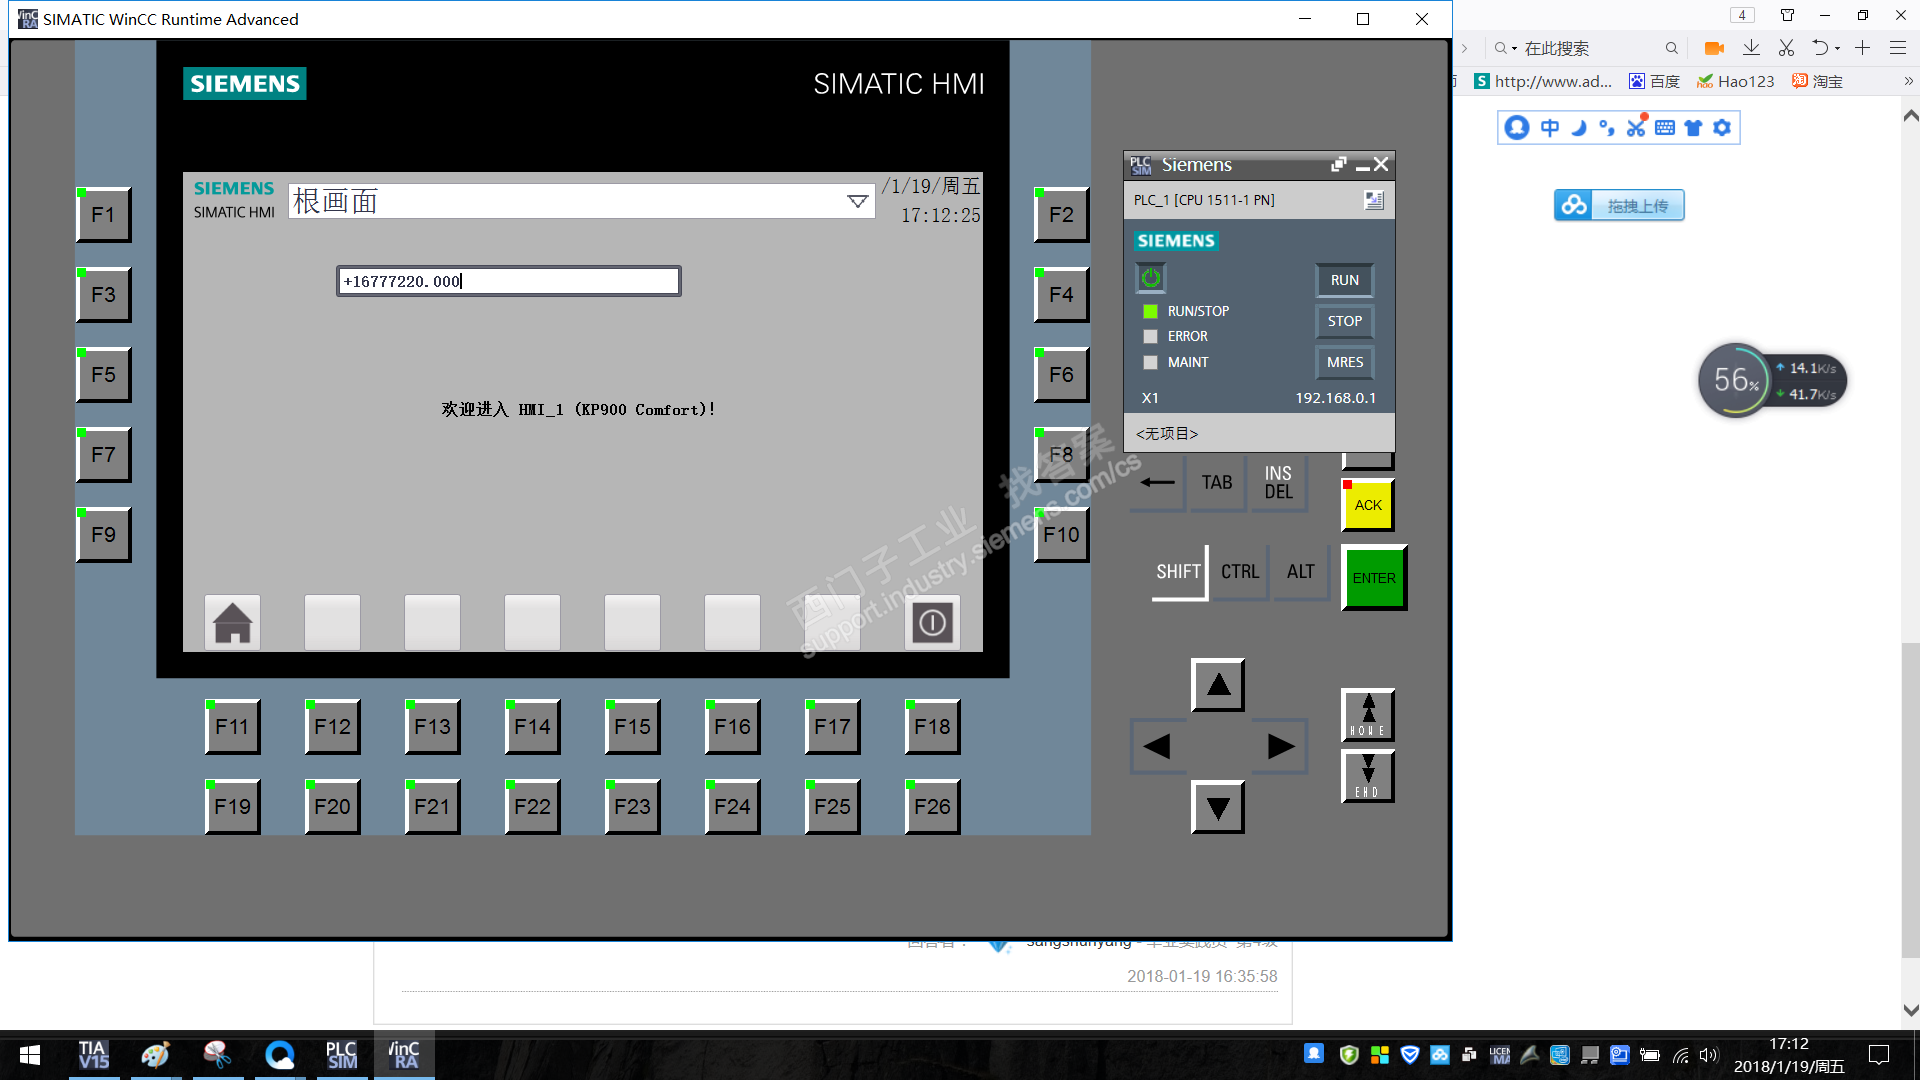1920x1080 pixels.
Task: Click the STOP button in PLCSIM
Action: point(1344,321)
